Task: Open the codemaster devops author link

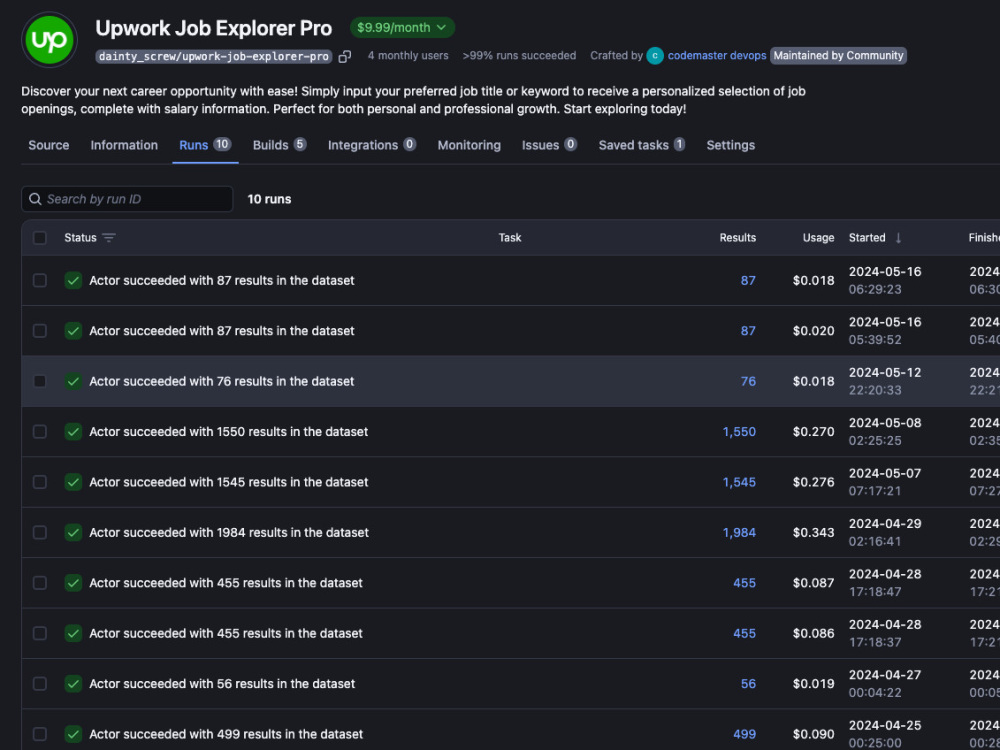Action: click(x=717, y=56)
